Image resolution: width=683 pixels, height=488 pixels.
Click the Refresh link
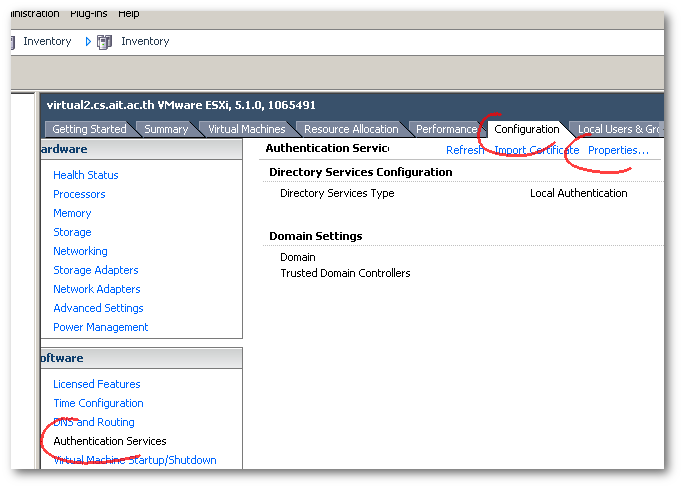465,150
